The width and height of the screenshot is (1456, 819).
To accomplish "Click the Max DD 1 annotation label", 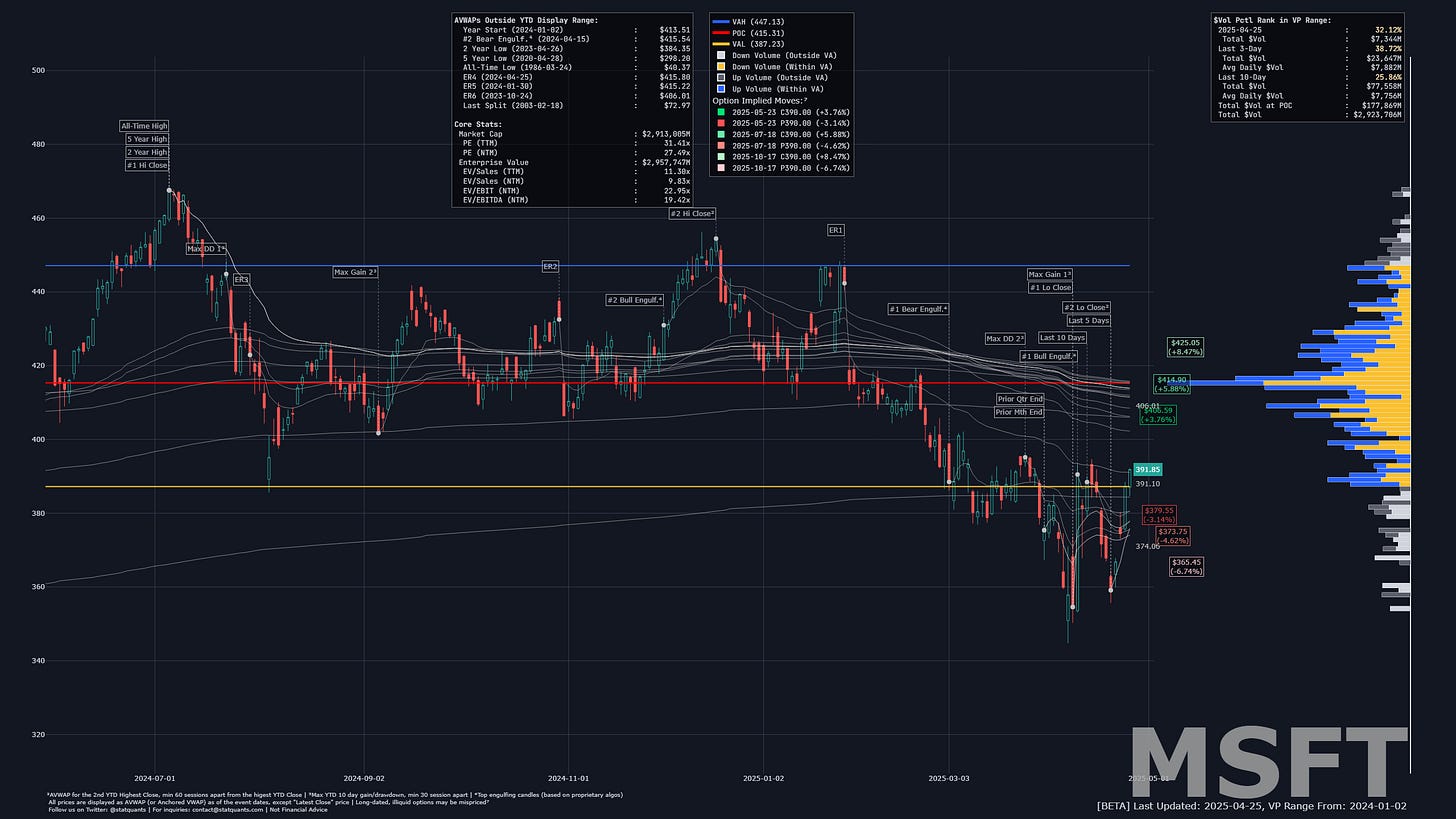I will point(206,248).
